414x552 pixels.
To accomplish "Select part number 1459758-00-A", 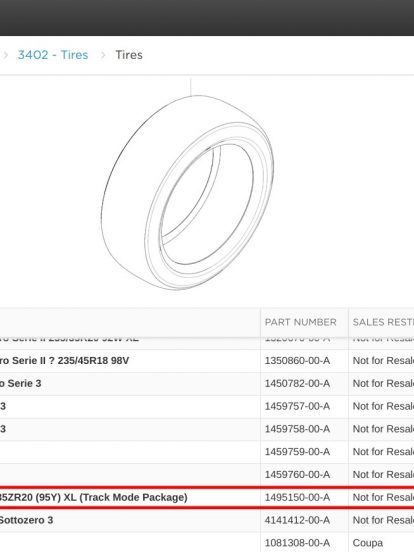I will click(x=297, y=429).
